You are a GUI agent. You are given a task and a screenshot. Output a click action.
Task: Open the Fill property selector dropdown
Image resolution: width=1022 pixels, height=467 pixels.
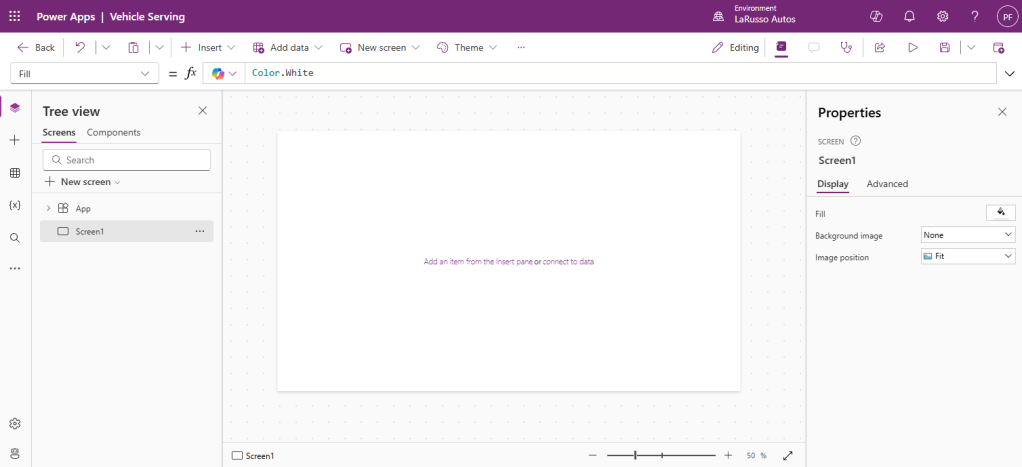pos(84,74)
